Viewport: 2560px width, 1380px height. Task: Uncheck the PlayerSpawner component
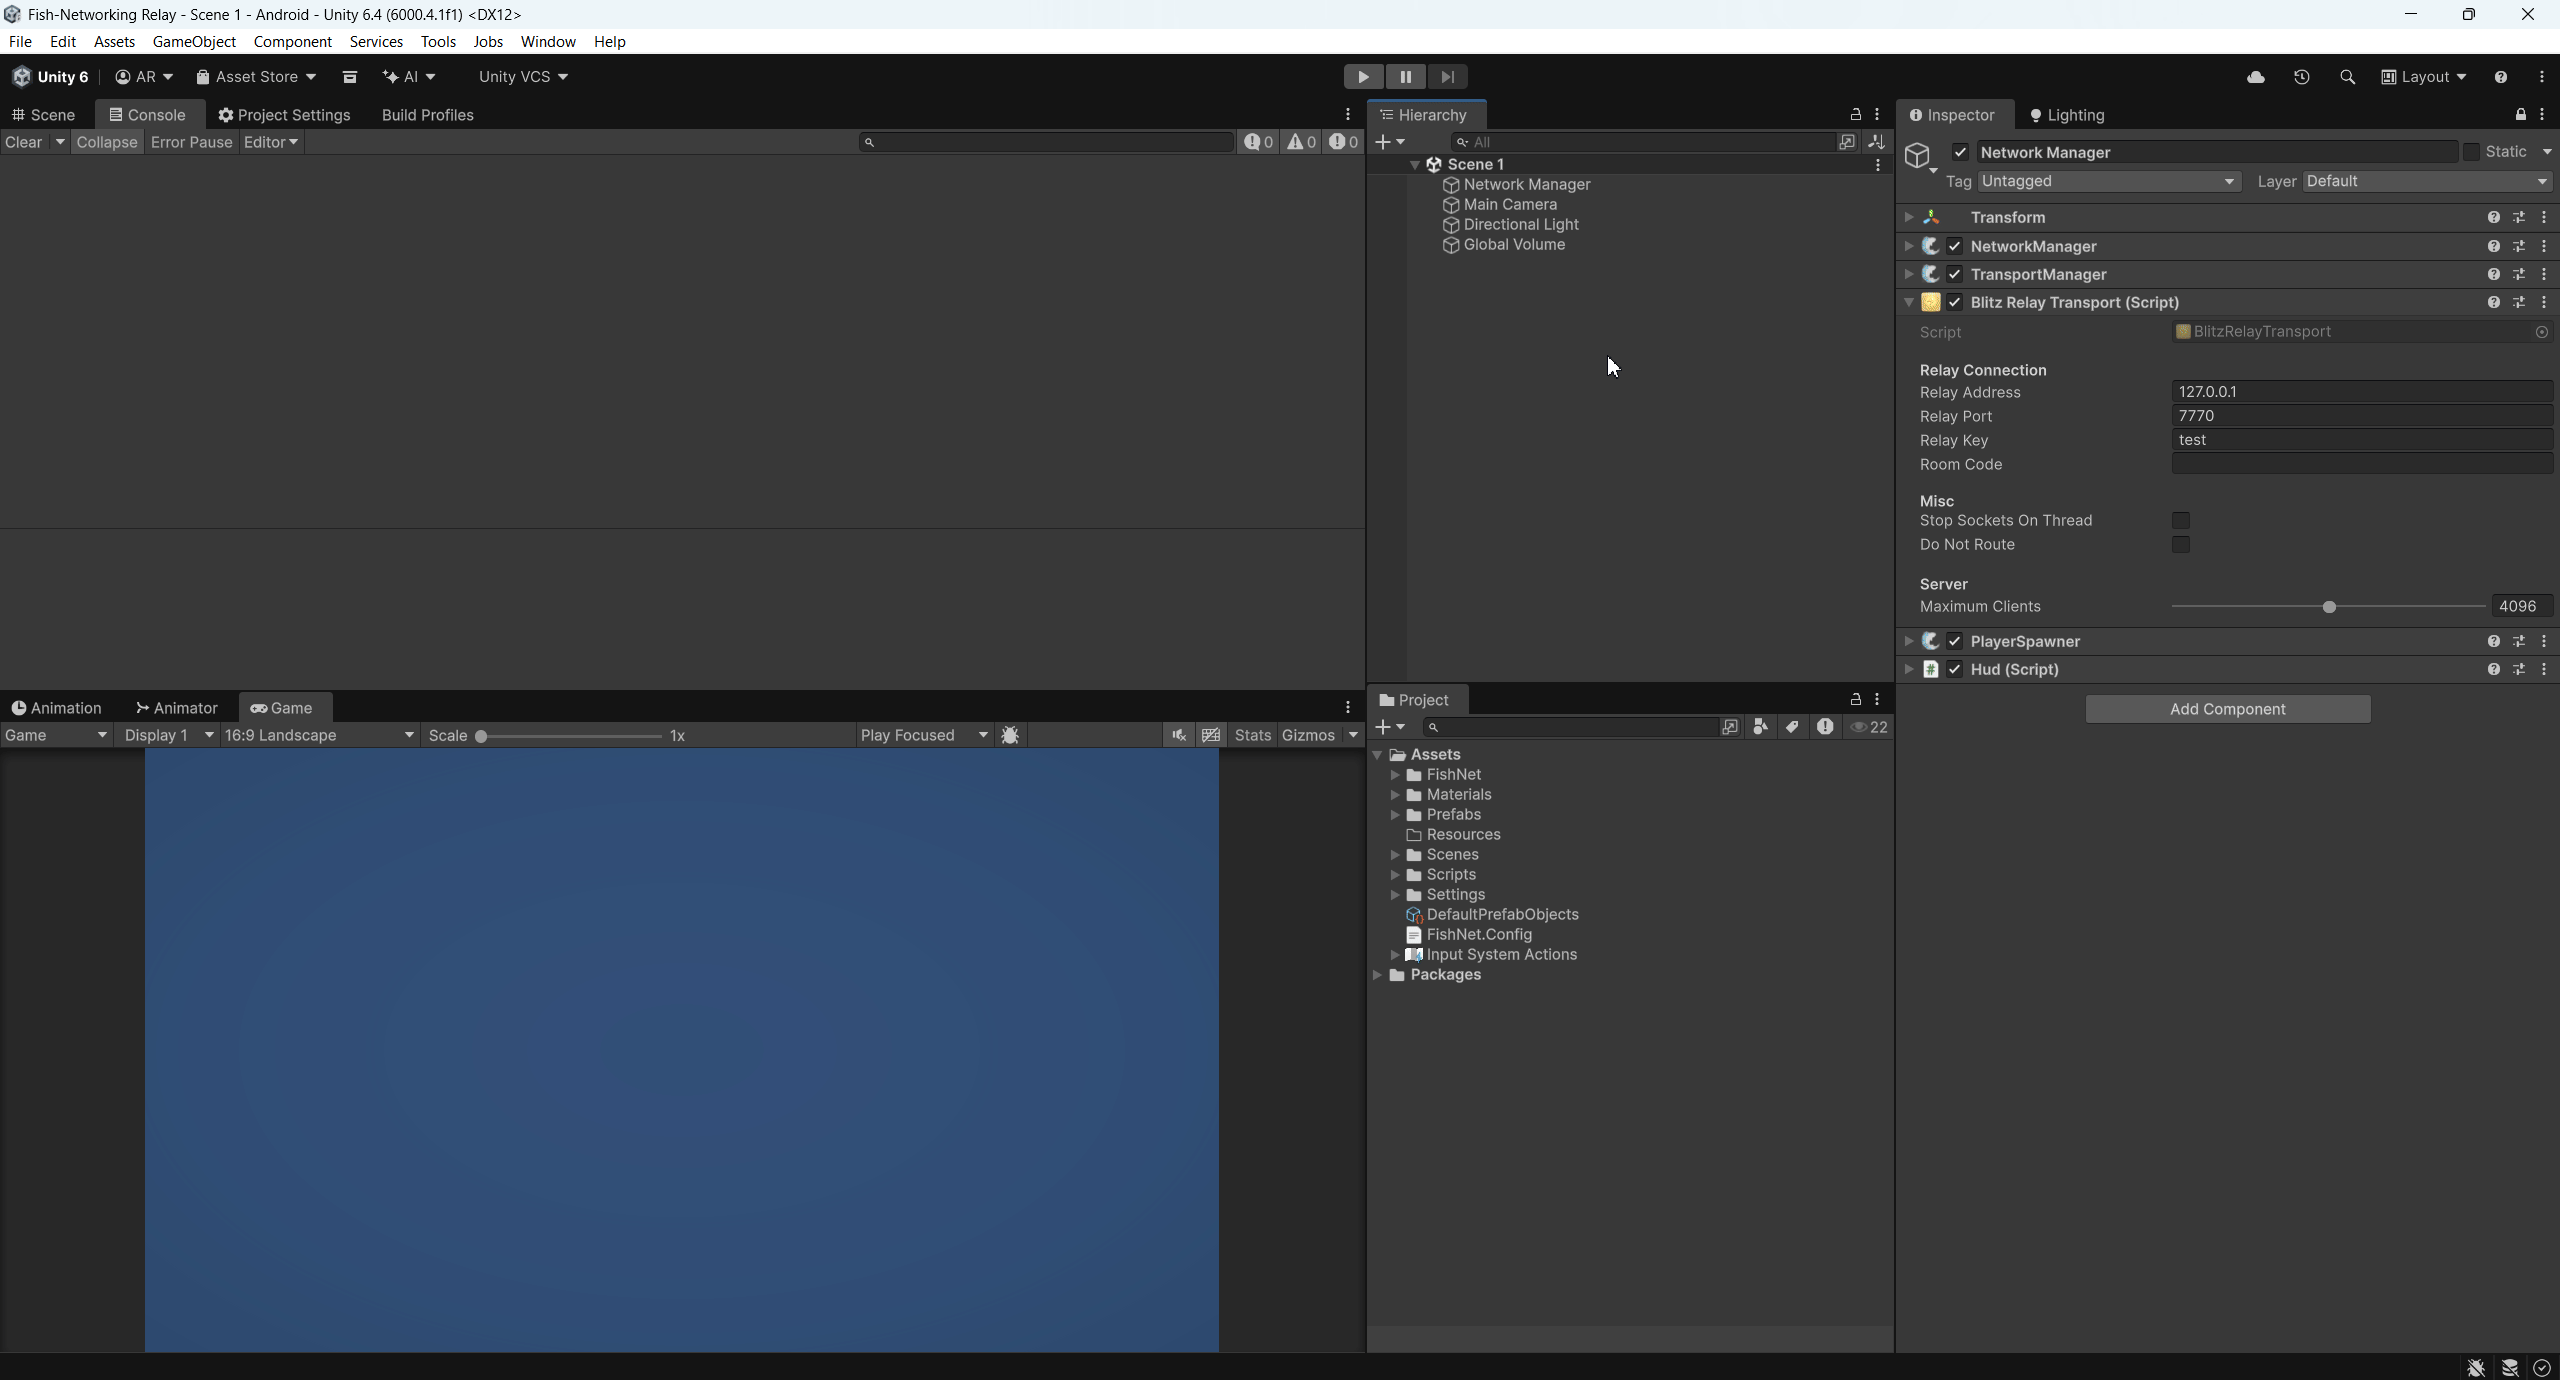(x=1954, y=641)
